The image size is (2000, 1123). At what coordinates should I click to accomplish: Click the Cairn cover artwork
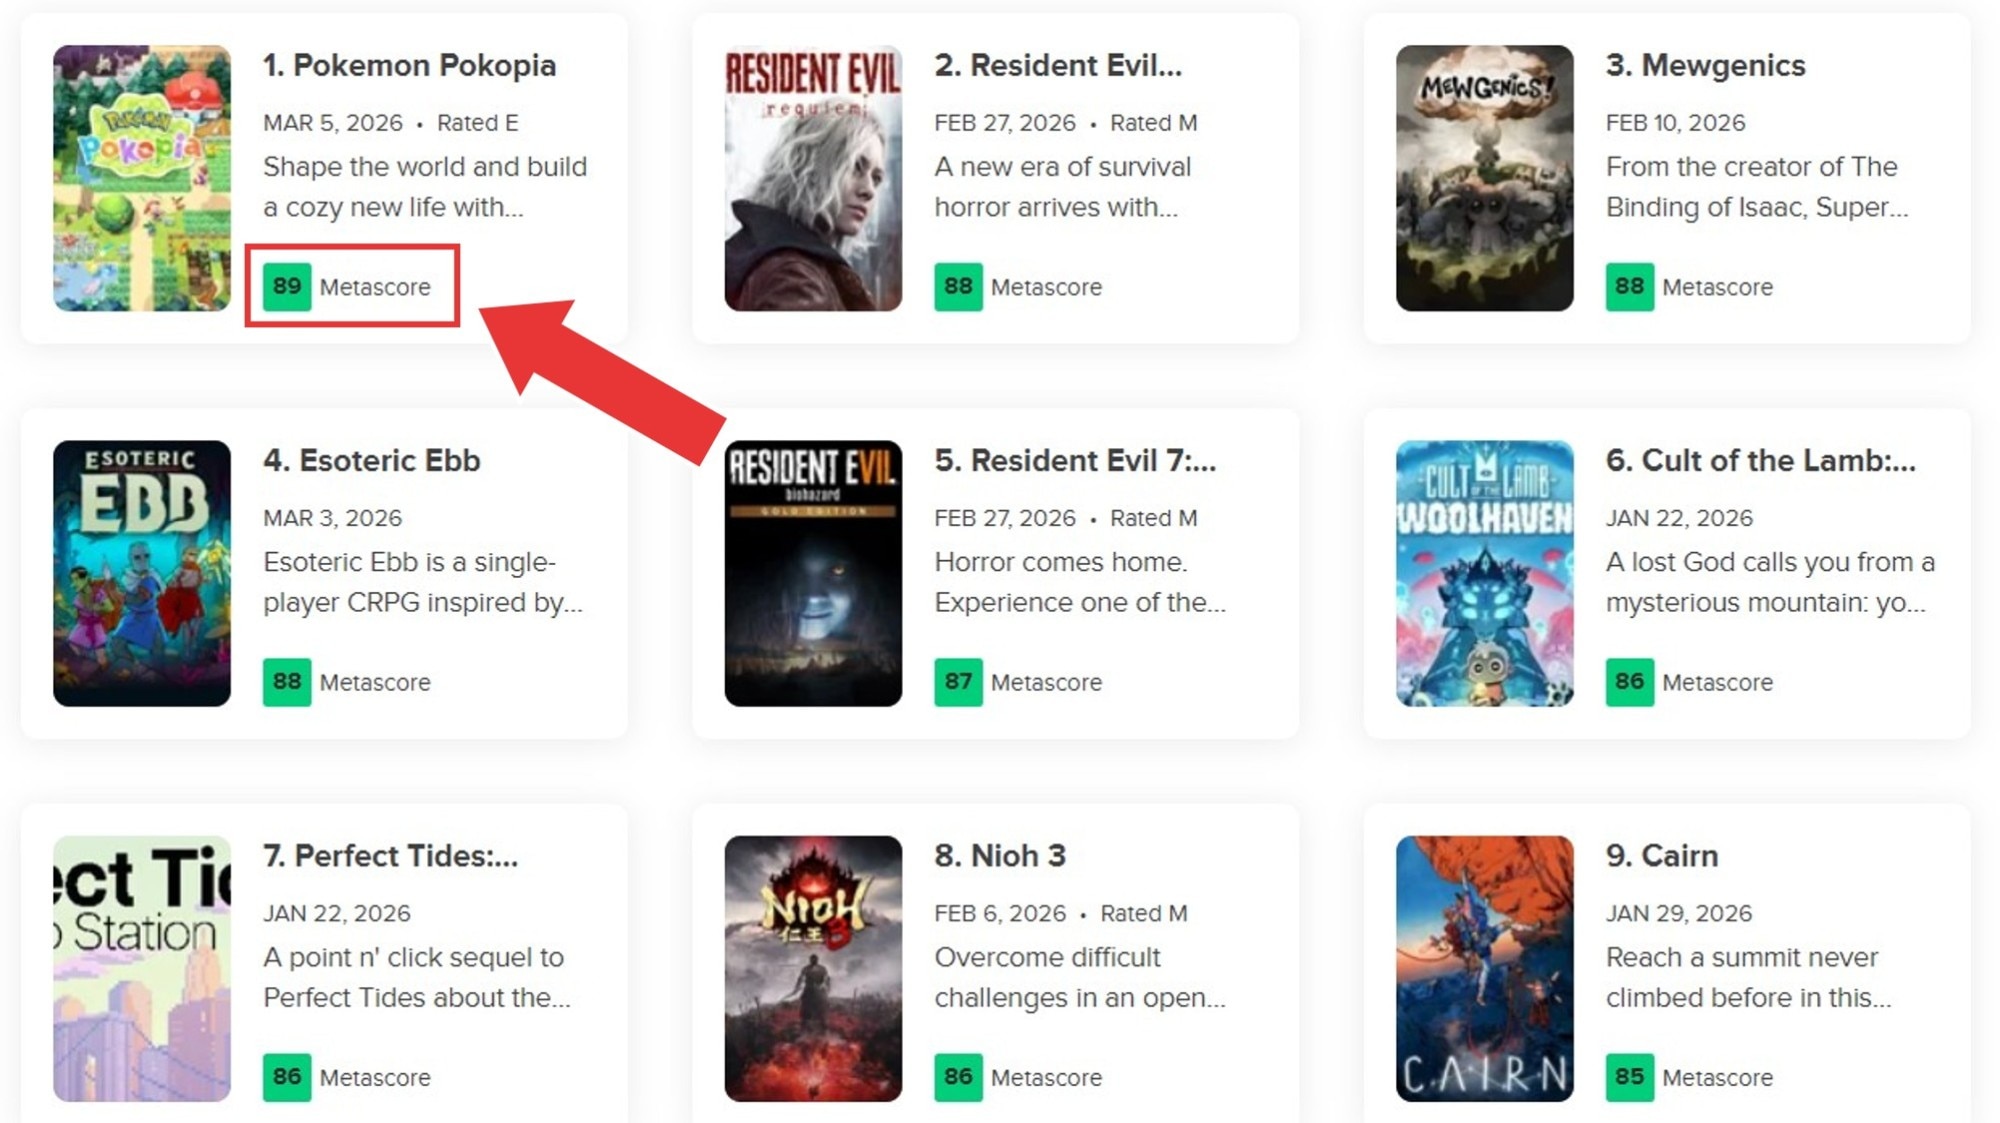point(1485,969)
